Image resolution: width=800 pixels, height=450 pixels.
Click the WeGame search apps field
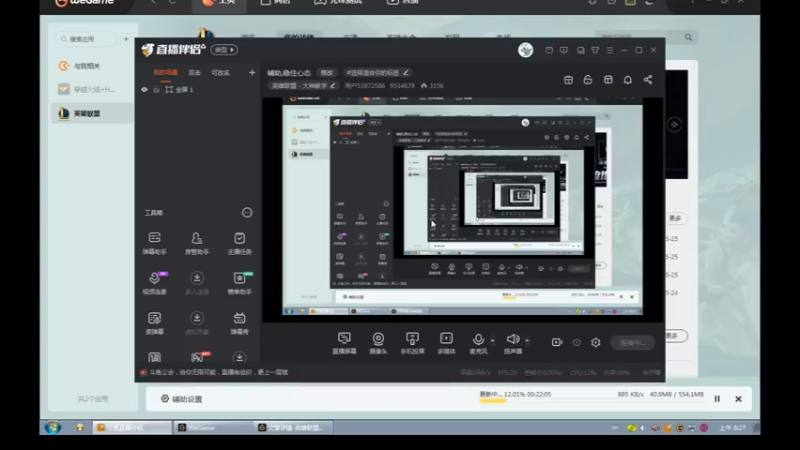point(86,39)
